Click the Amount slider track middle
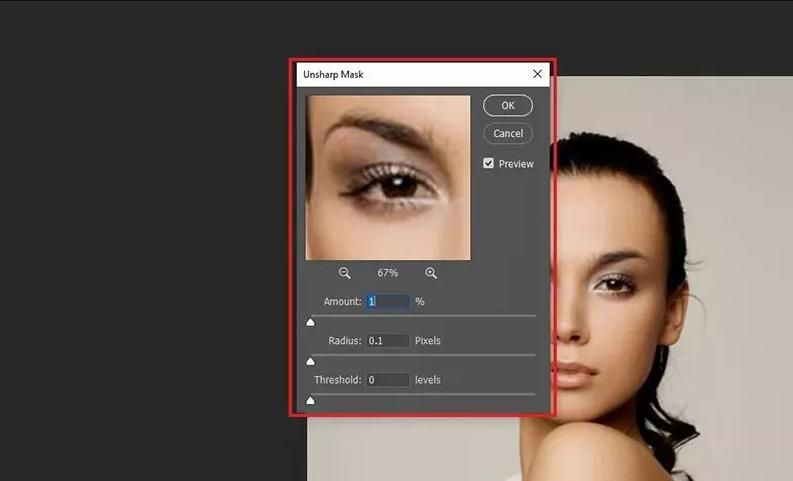The height and width of the screenshot is (481, 793). (423, 316)
